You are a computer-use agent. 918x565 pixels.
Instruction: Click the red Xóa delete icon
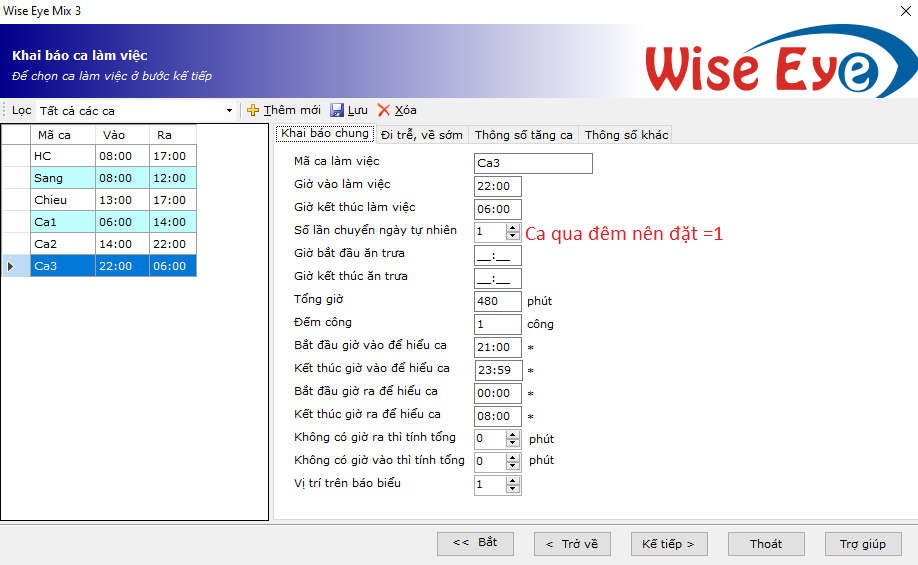384,110
